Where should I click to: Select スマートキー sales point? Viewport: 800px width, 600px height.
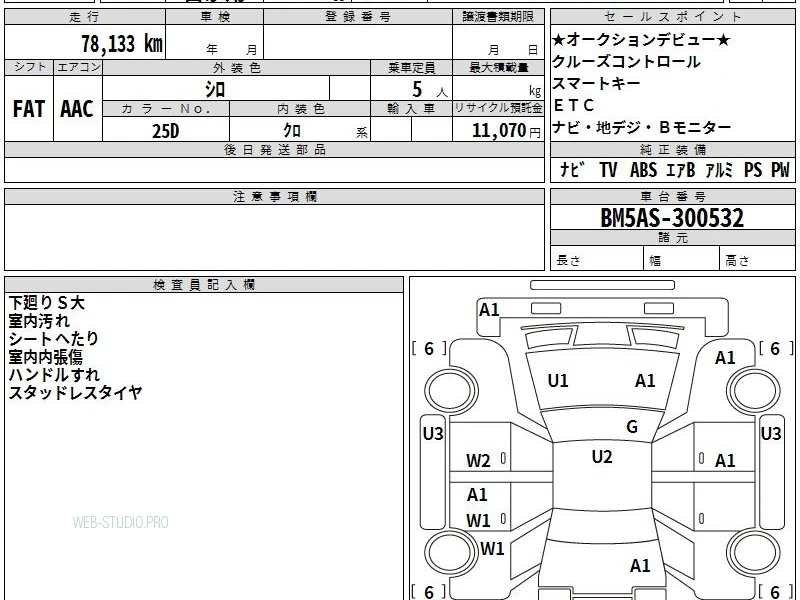596,83
